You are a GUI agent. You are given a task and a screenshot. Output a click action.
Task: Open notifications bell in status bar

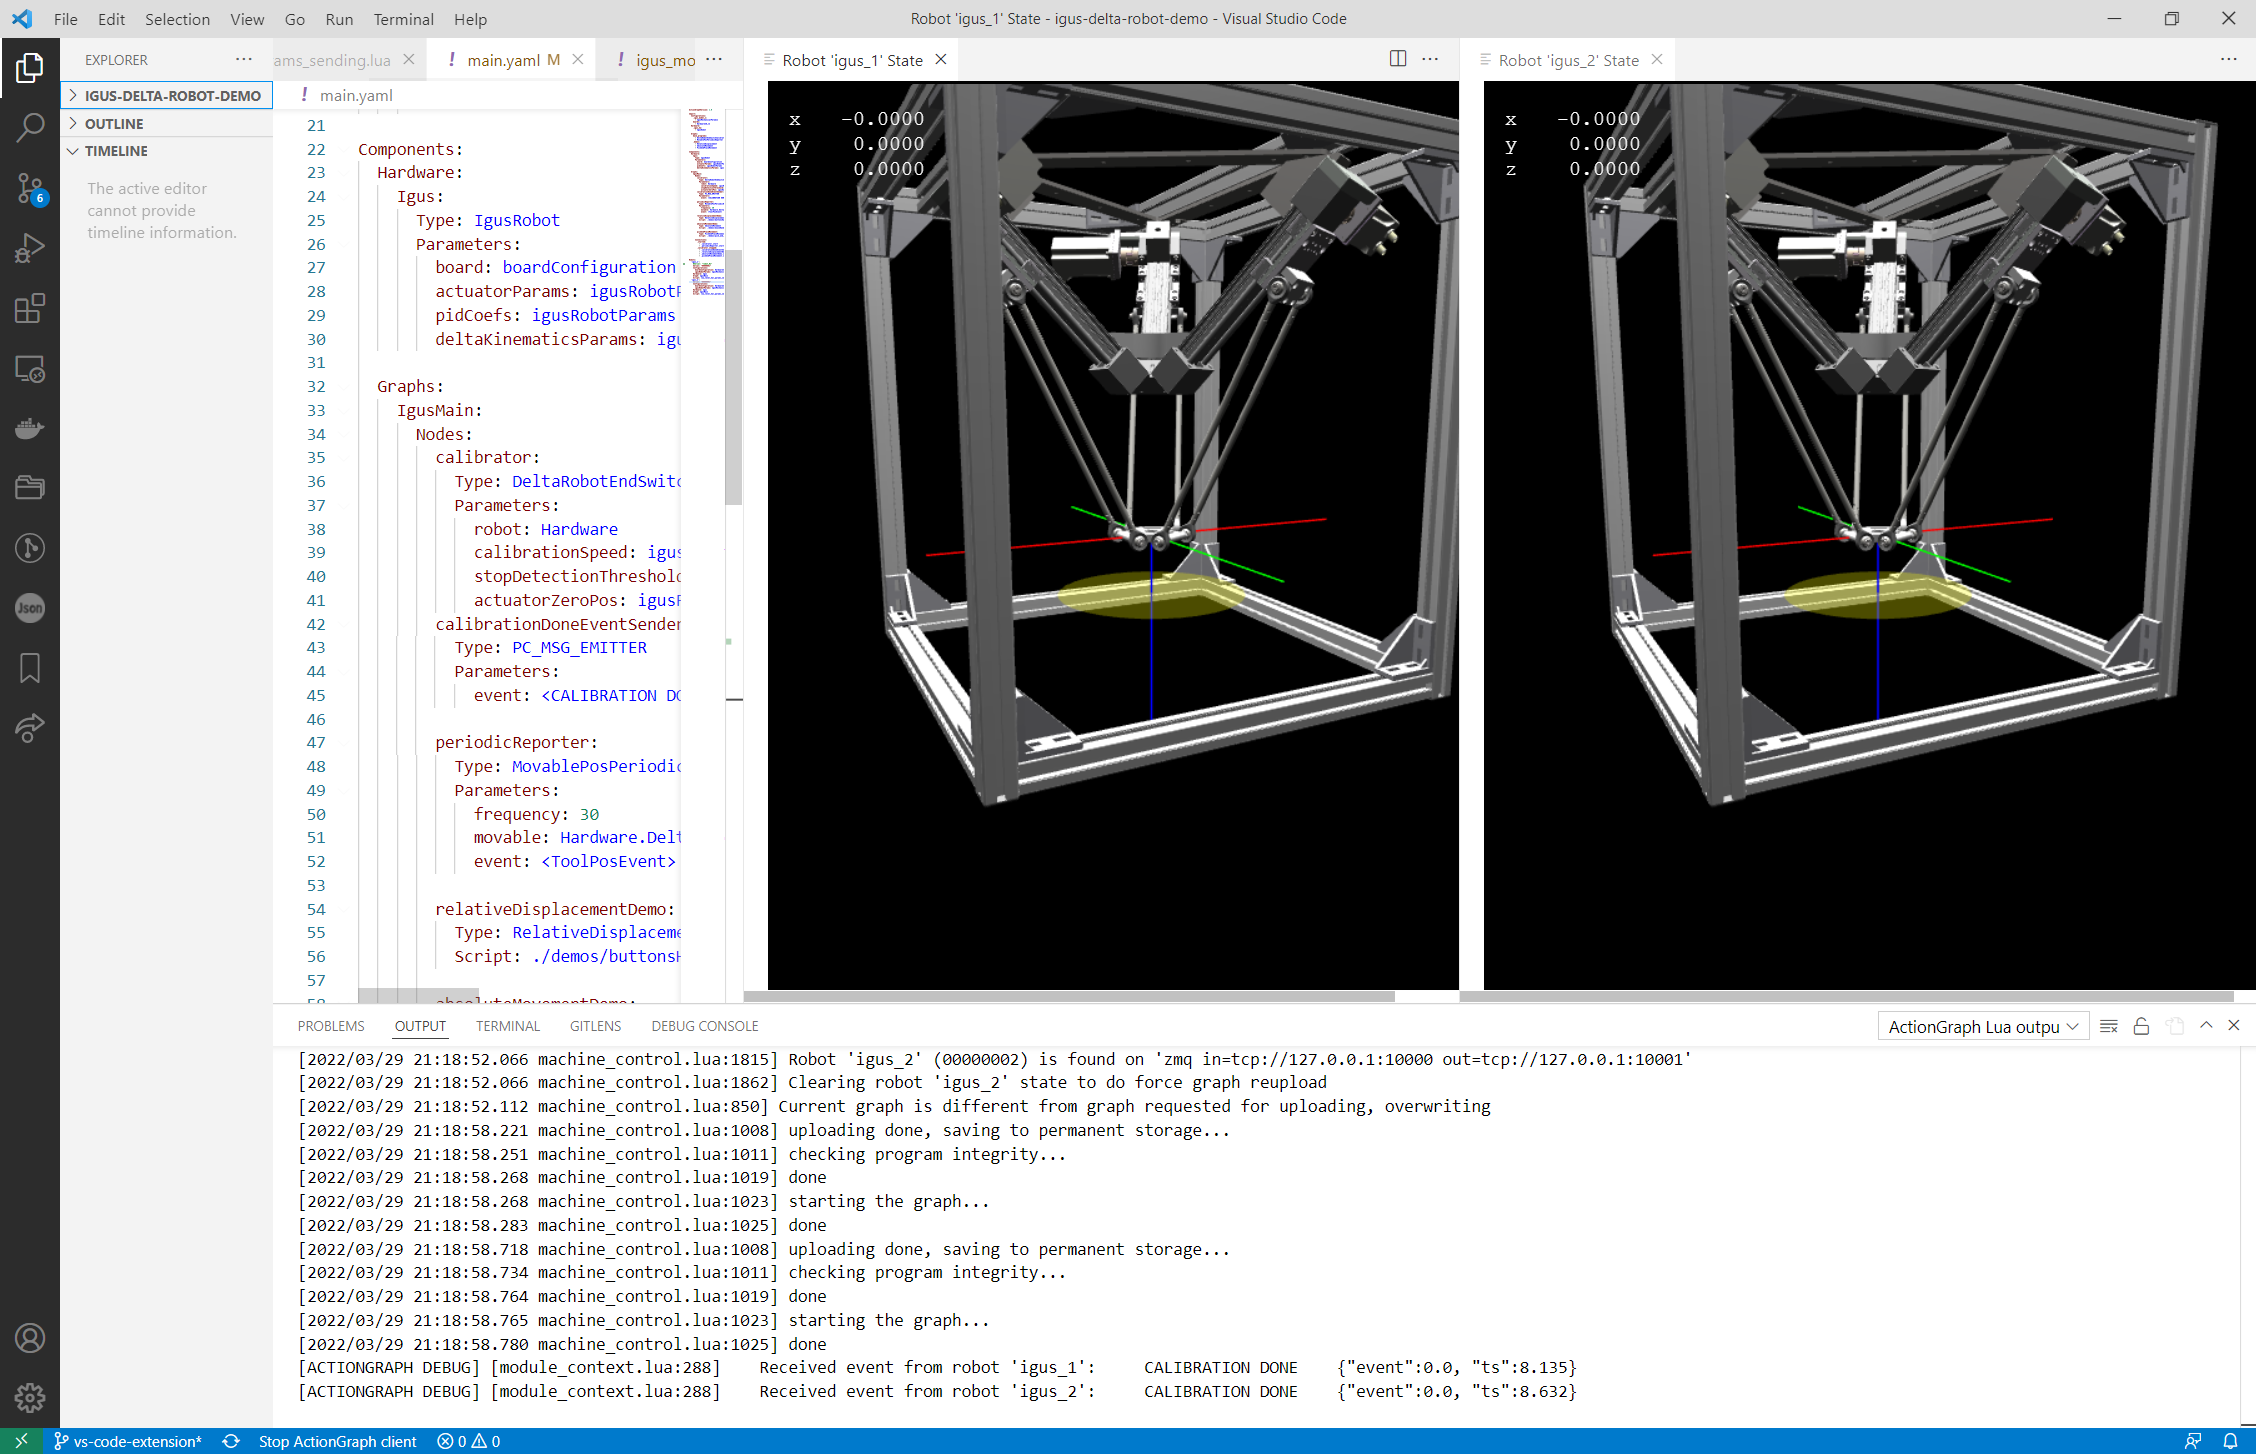pyautogui.click(x=2230, y=1441)
